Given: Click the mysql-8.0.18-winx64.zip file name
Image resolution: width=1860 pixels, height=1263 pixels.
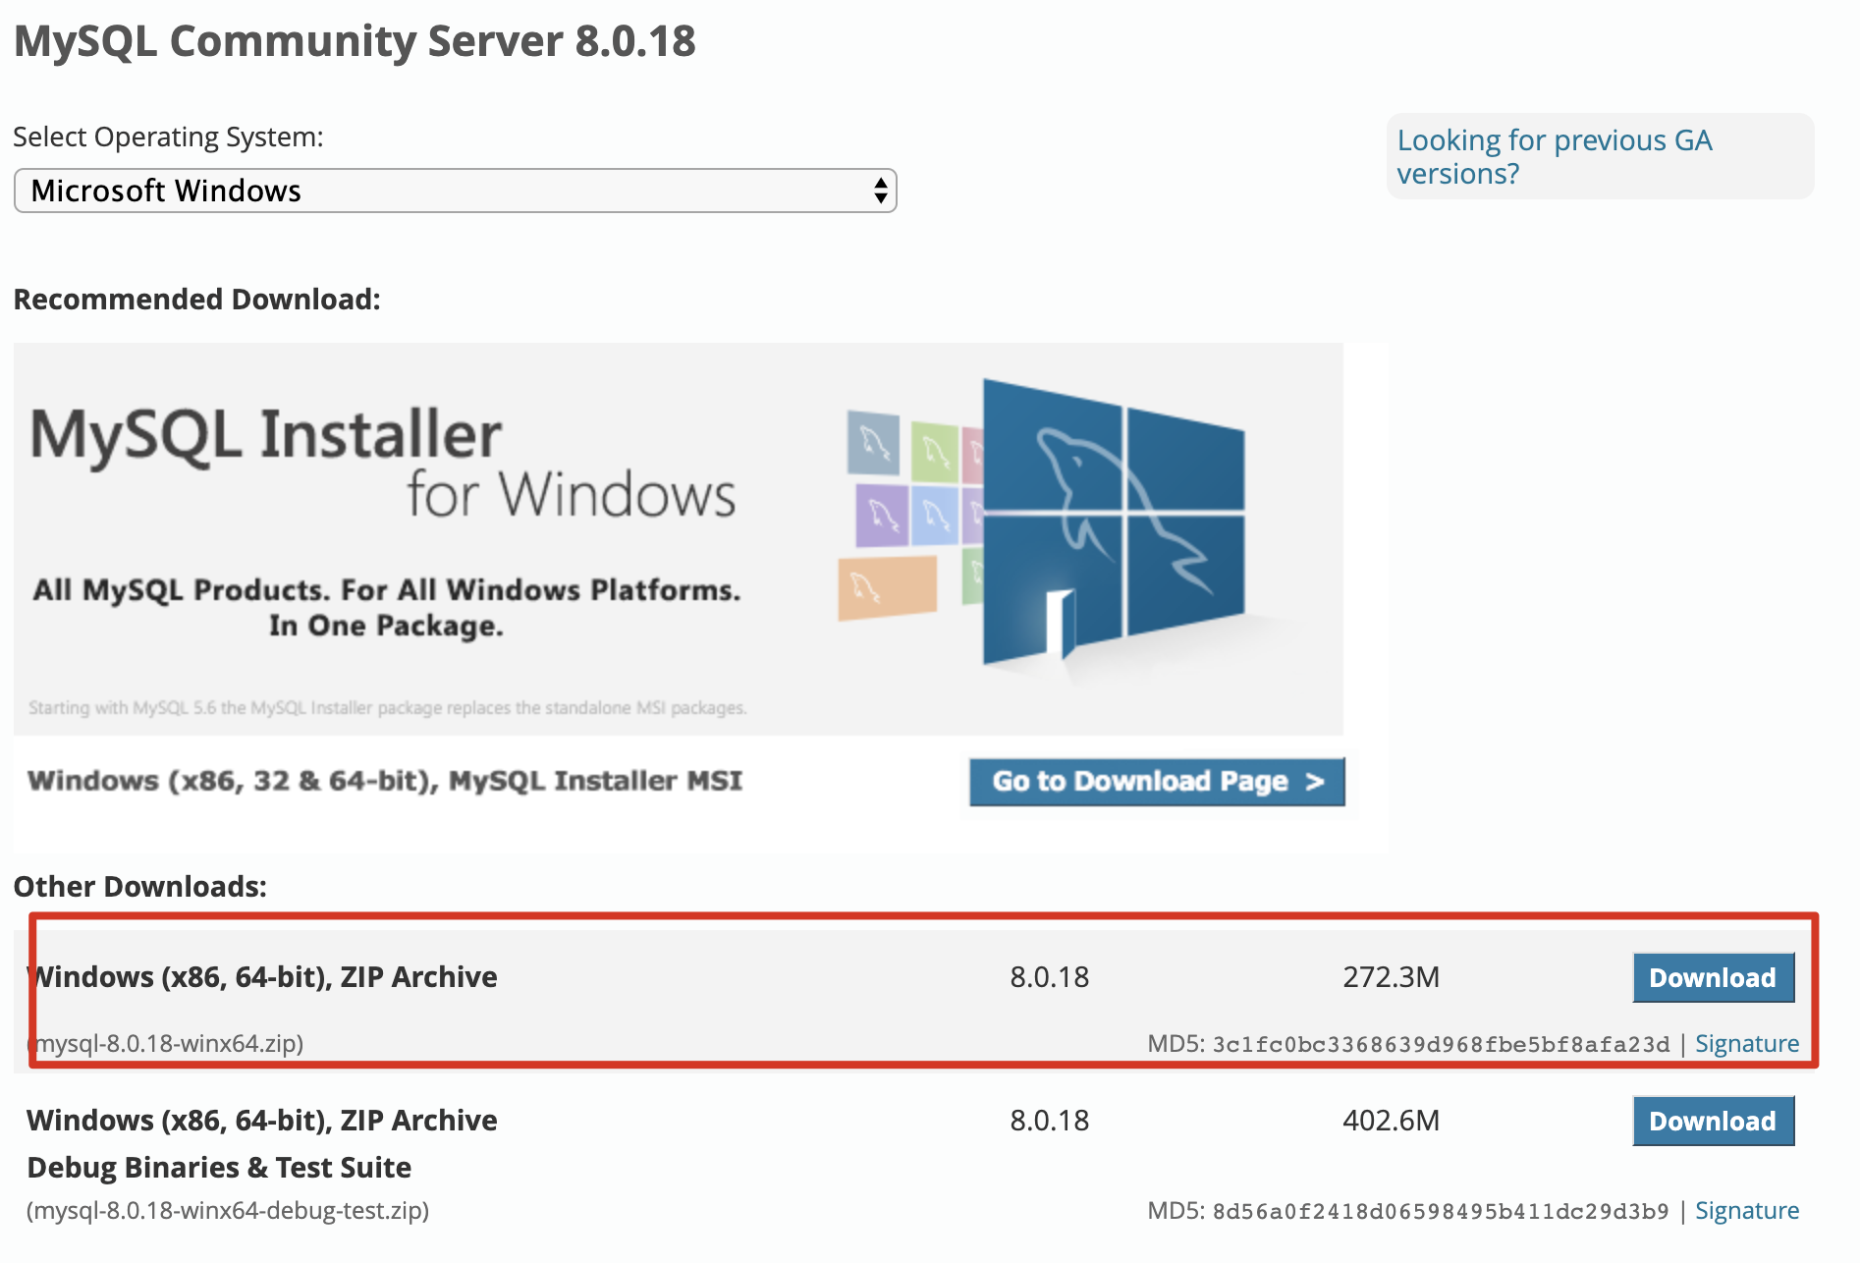Looking at the screenshot, I should pyautogui.click(x=165, y=1043).
